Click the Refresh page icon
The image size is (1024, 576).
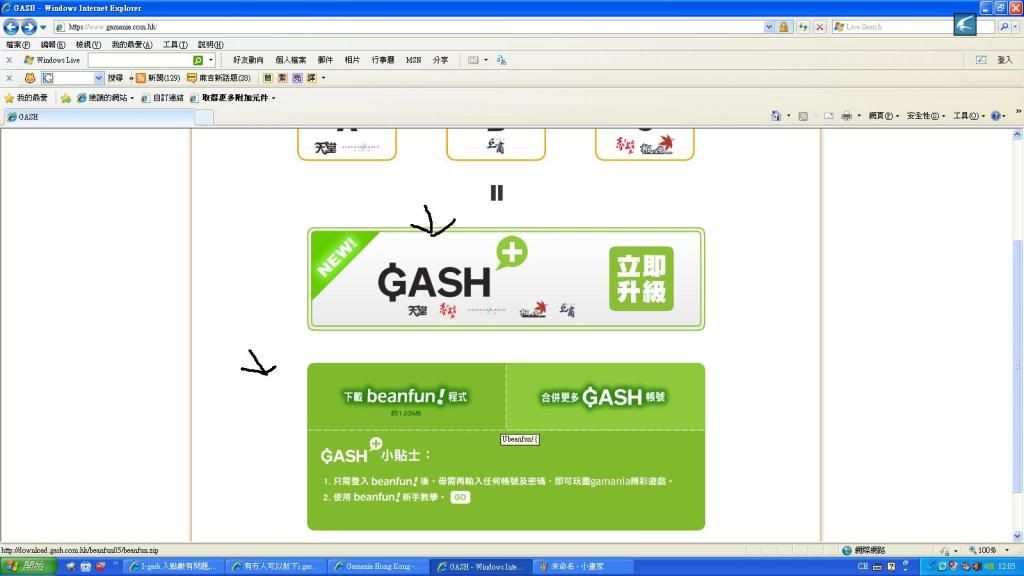(803, 27)
